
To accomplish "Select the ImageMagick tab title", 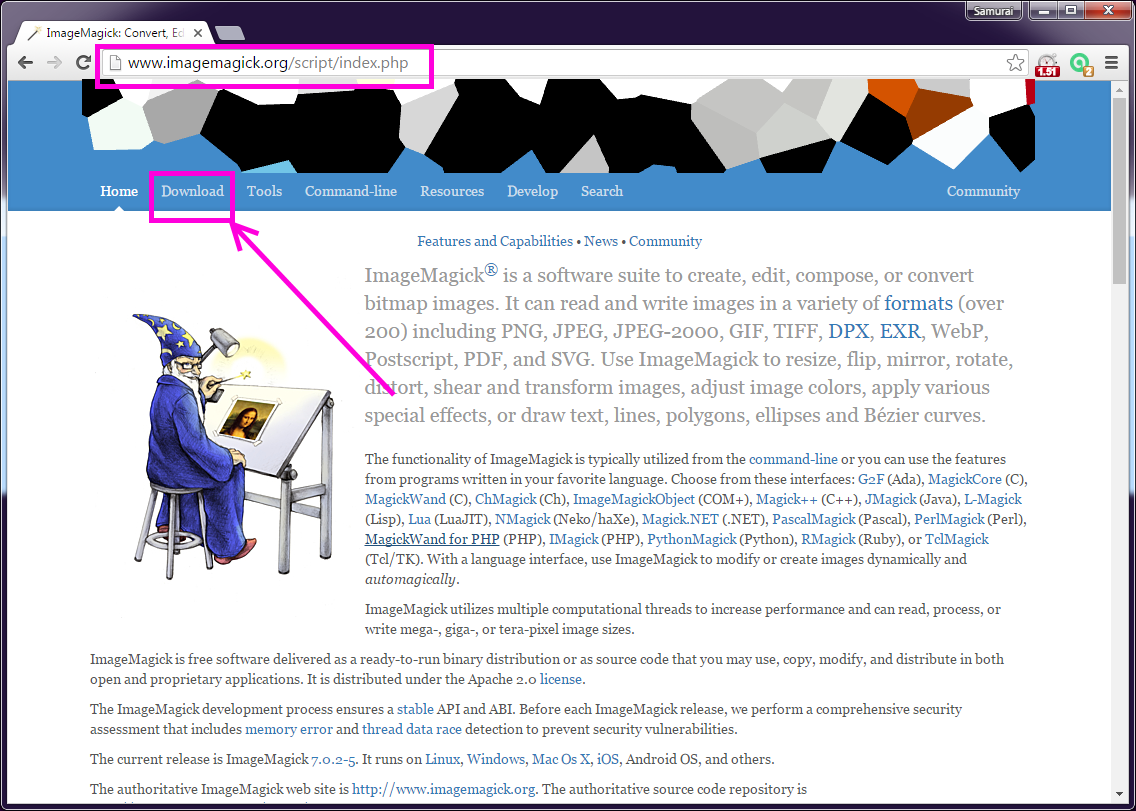I will (114, 33).
